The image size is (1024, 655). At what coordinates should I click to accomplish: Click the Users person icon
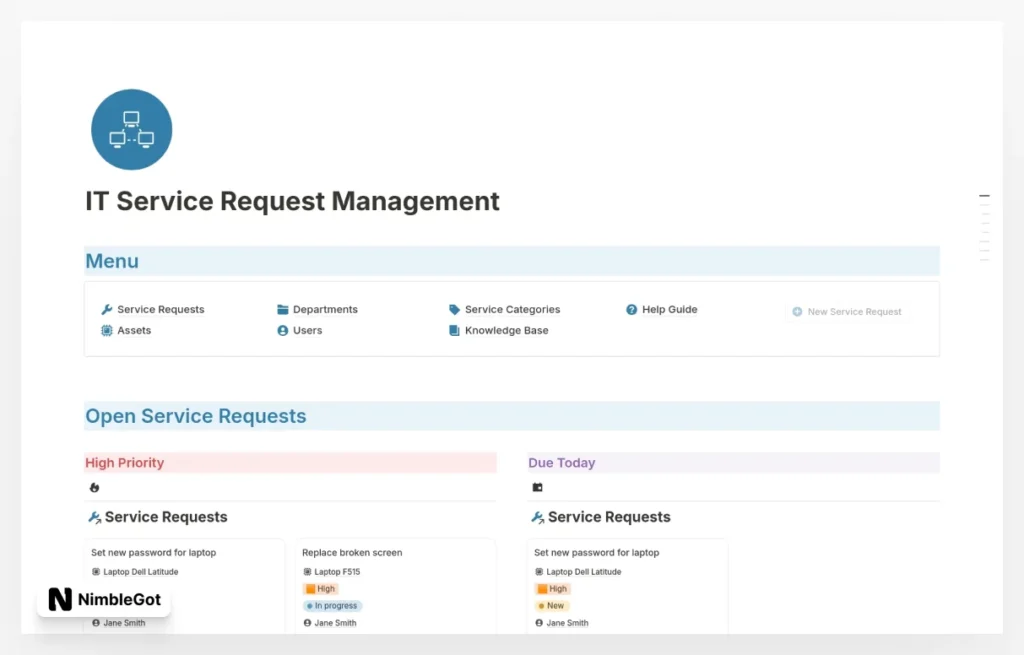click(x=282, y=330)
